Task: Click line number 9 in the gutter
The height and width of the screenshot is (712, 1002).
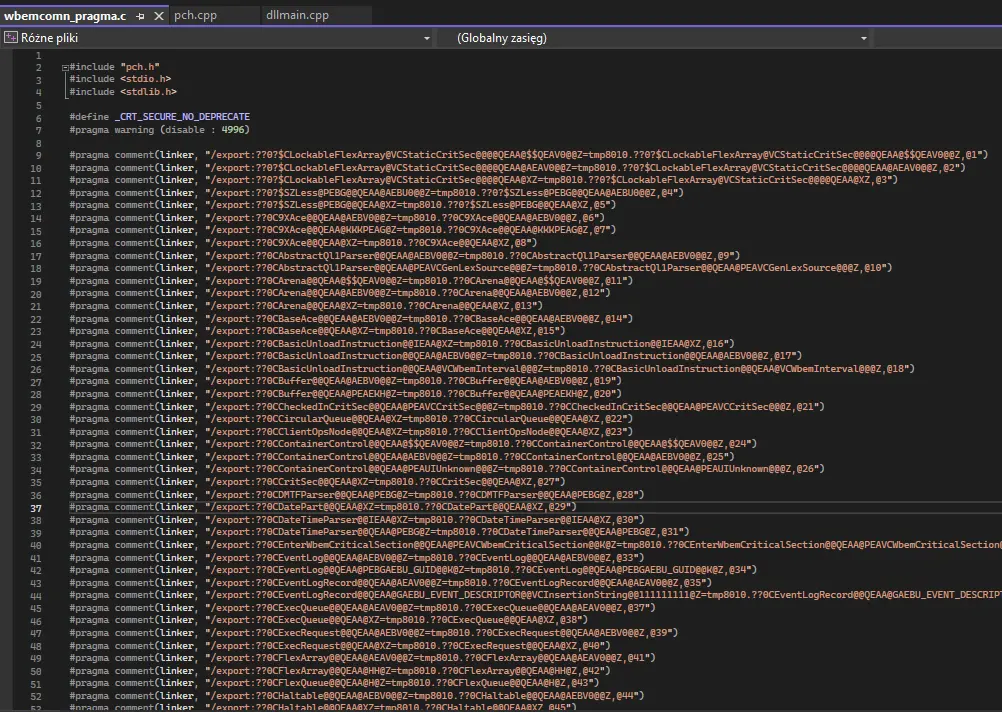Action: coord(38,155)
